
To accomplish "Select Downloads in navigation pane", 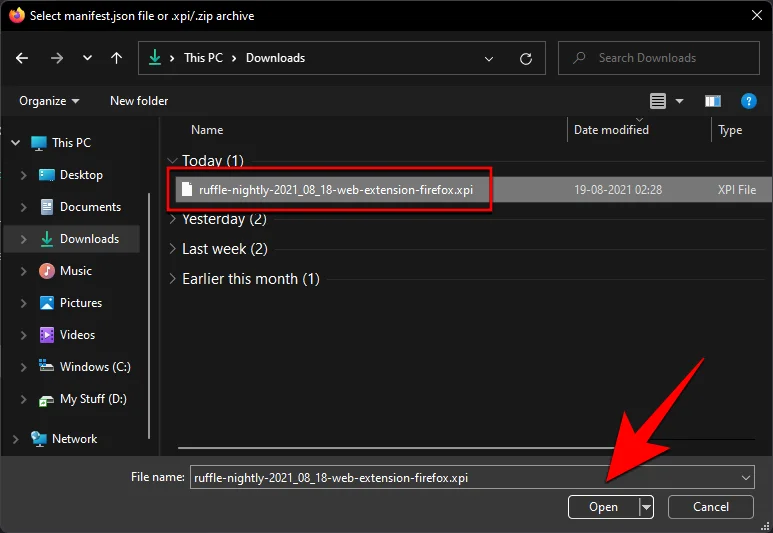I will pos(89,239).
